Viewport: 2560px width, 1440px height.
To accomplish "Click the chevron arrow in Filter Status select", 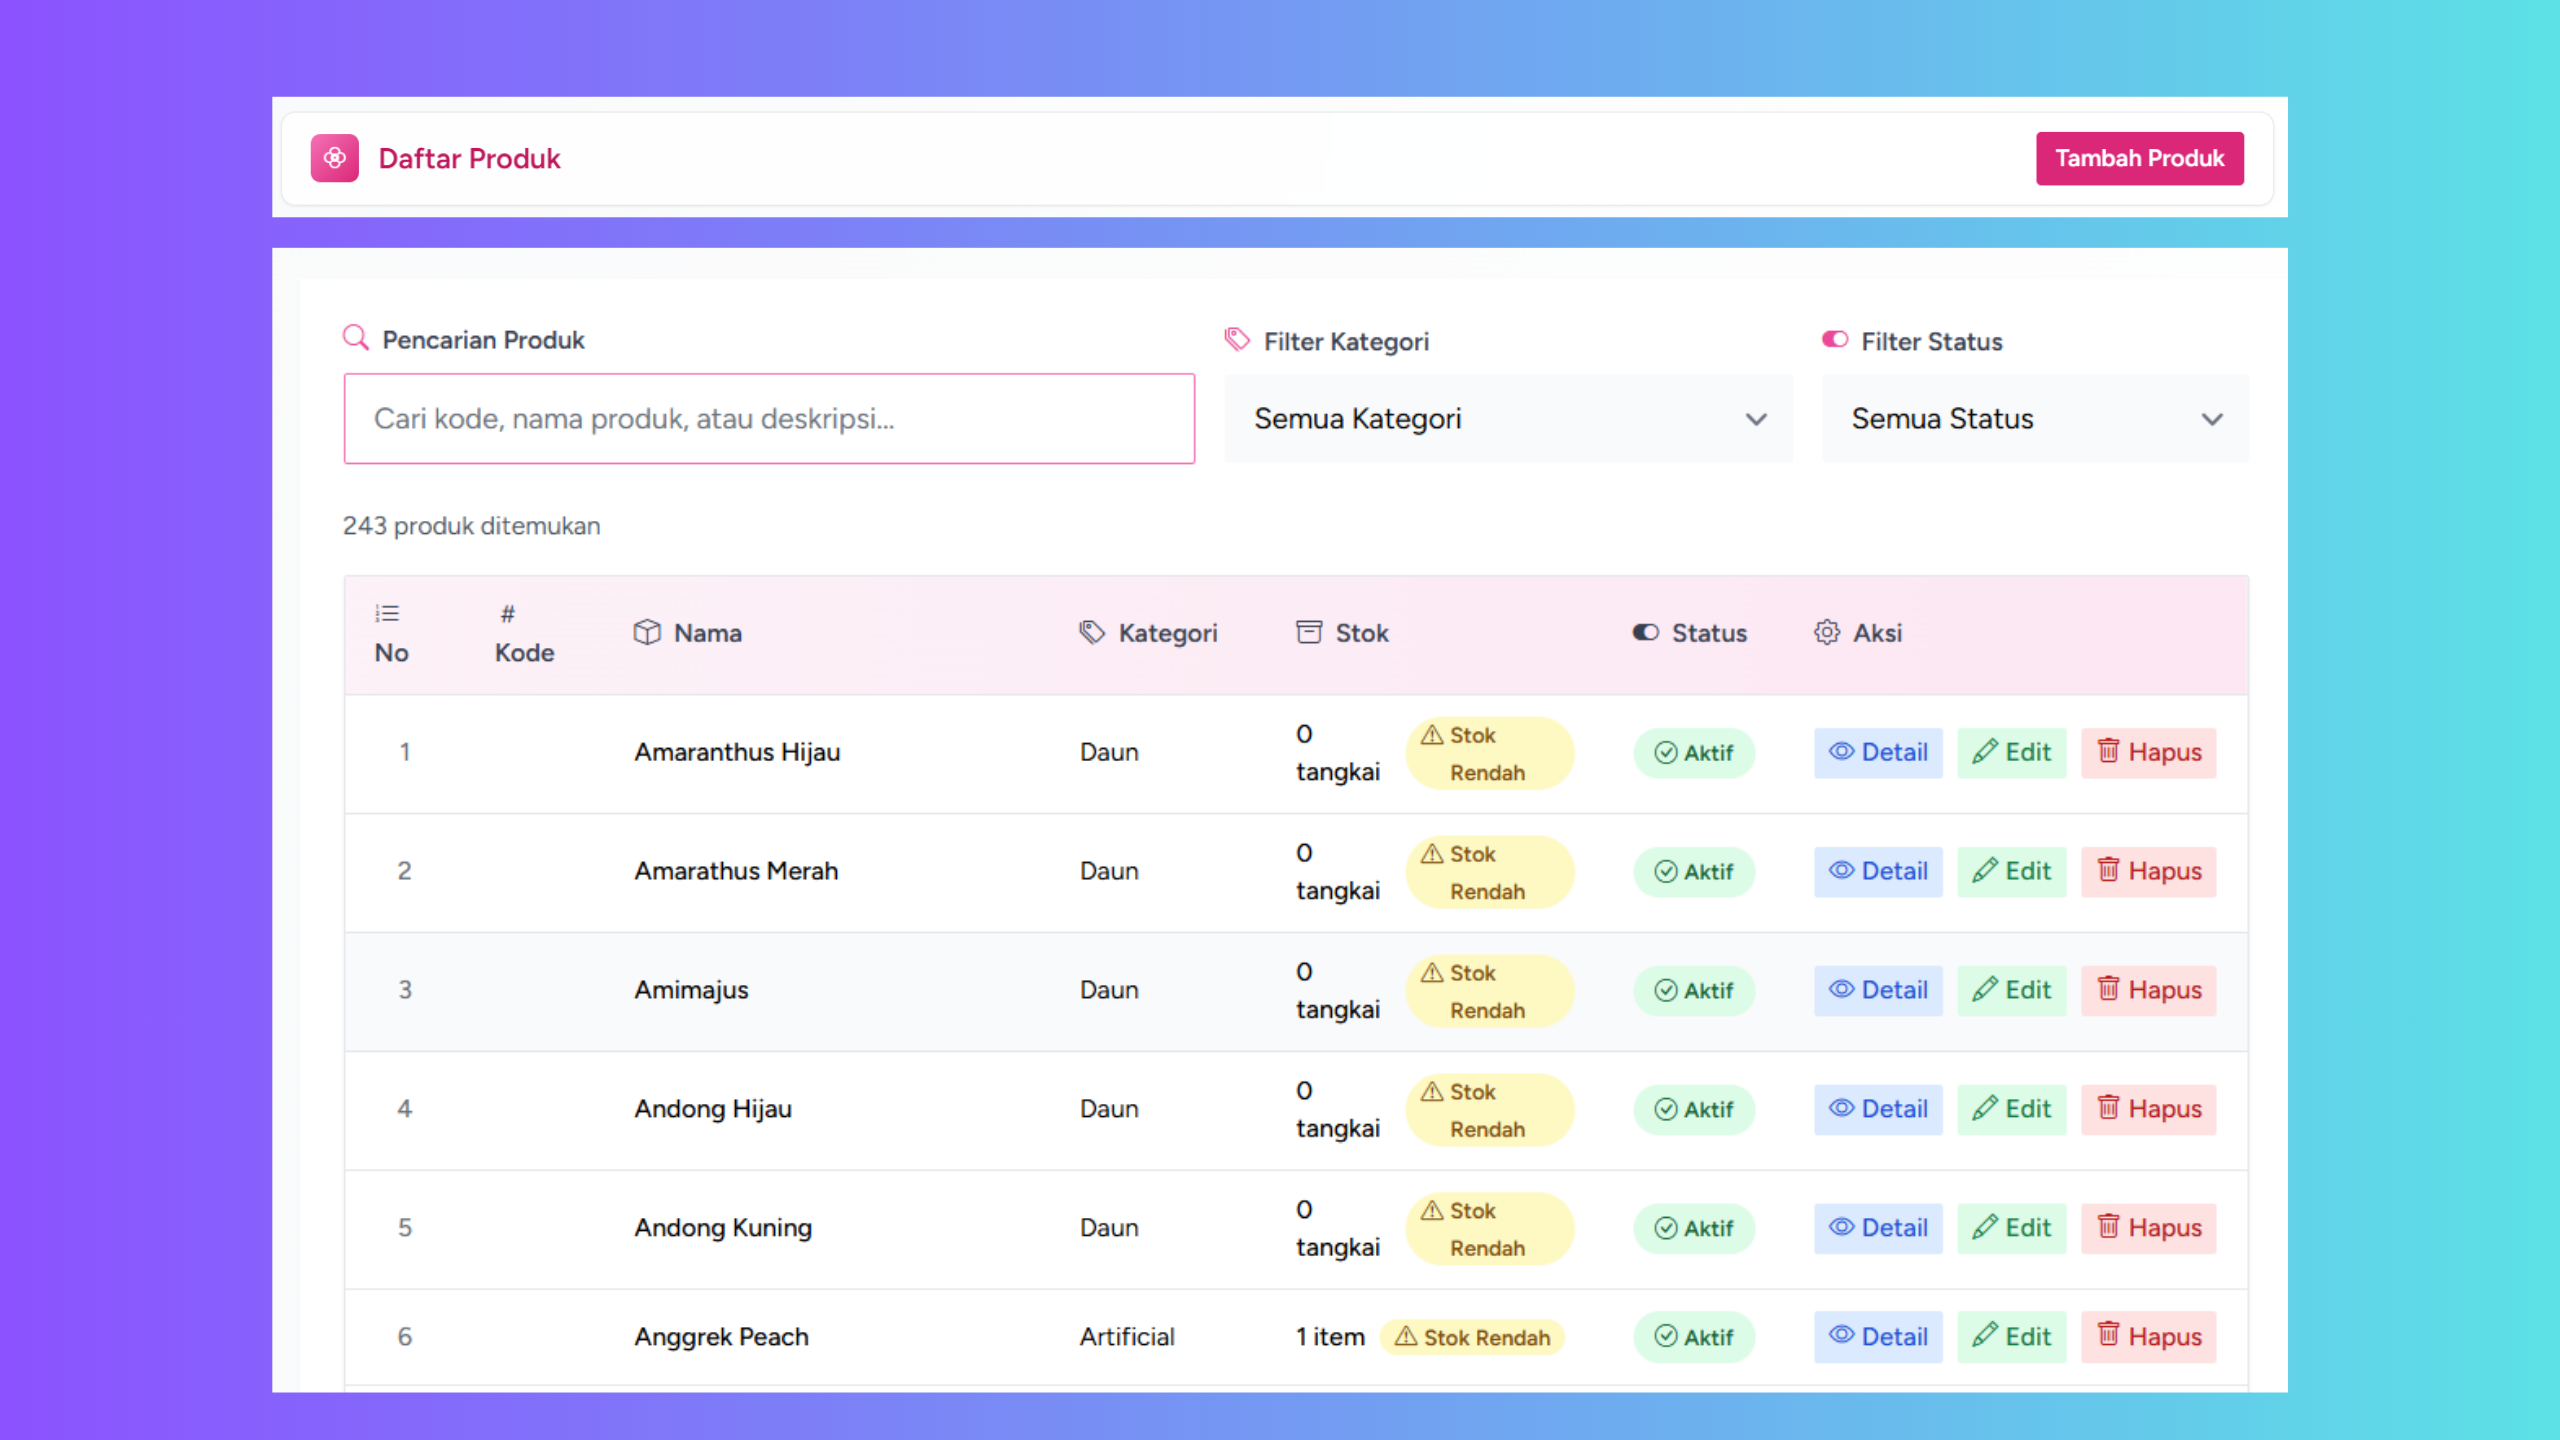I will coord(2212,419).
